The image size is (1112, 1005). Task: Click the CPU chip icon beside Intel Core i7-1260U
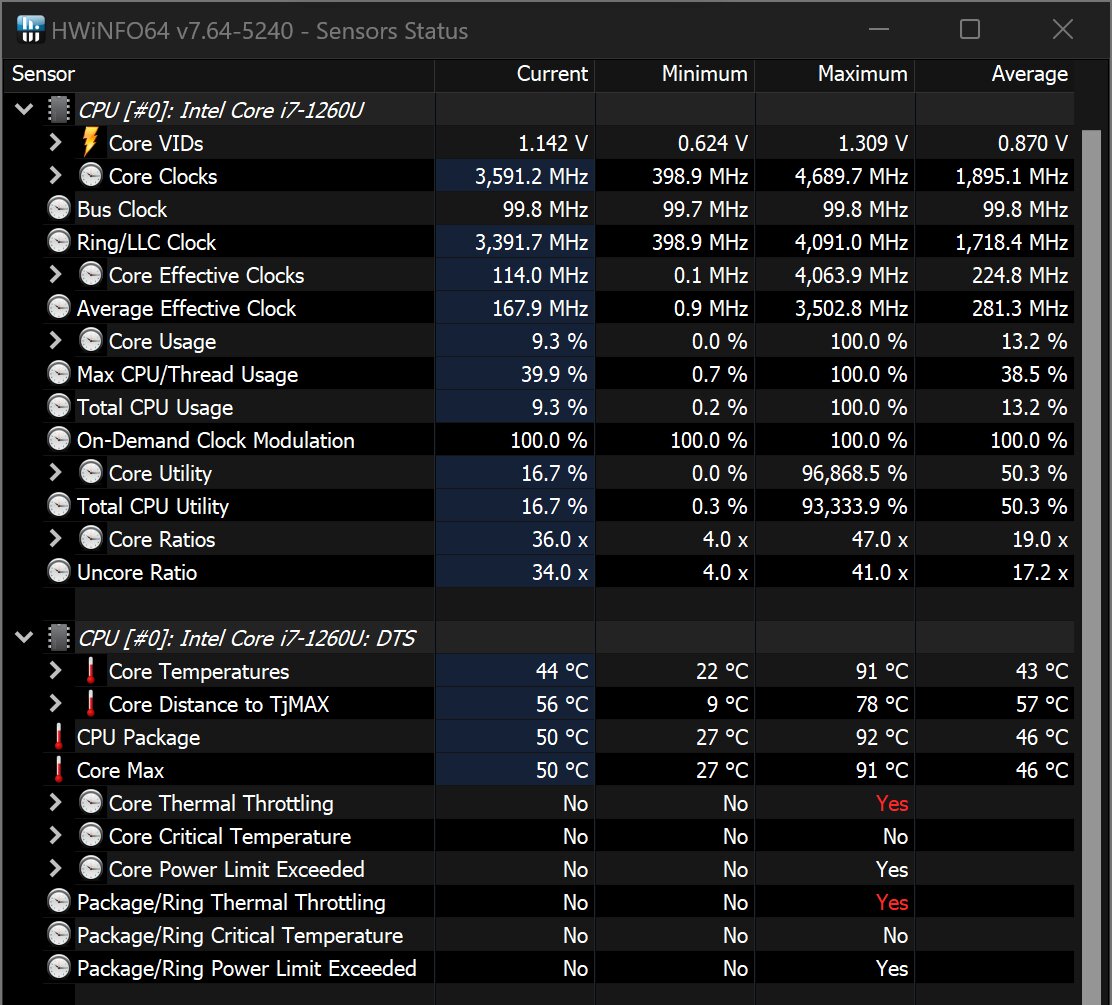pyautogui.click(x=59, y=110)
